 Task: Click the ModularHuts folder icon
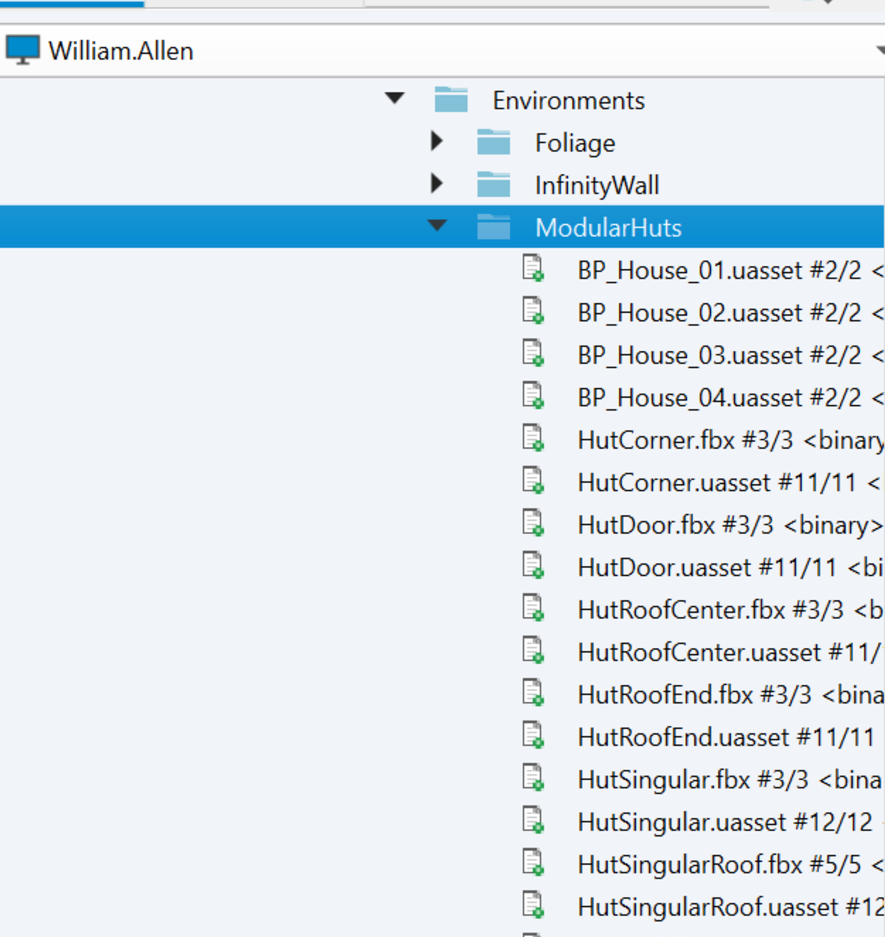pyautogui.click(x=494, y=226)
